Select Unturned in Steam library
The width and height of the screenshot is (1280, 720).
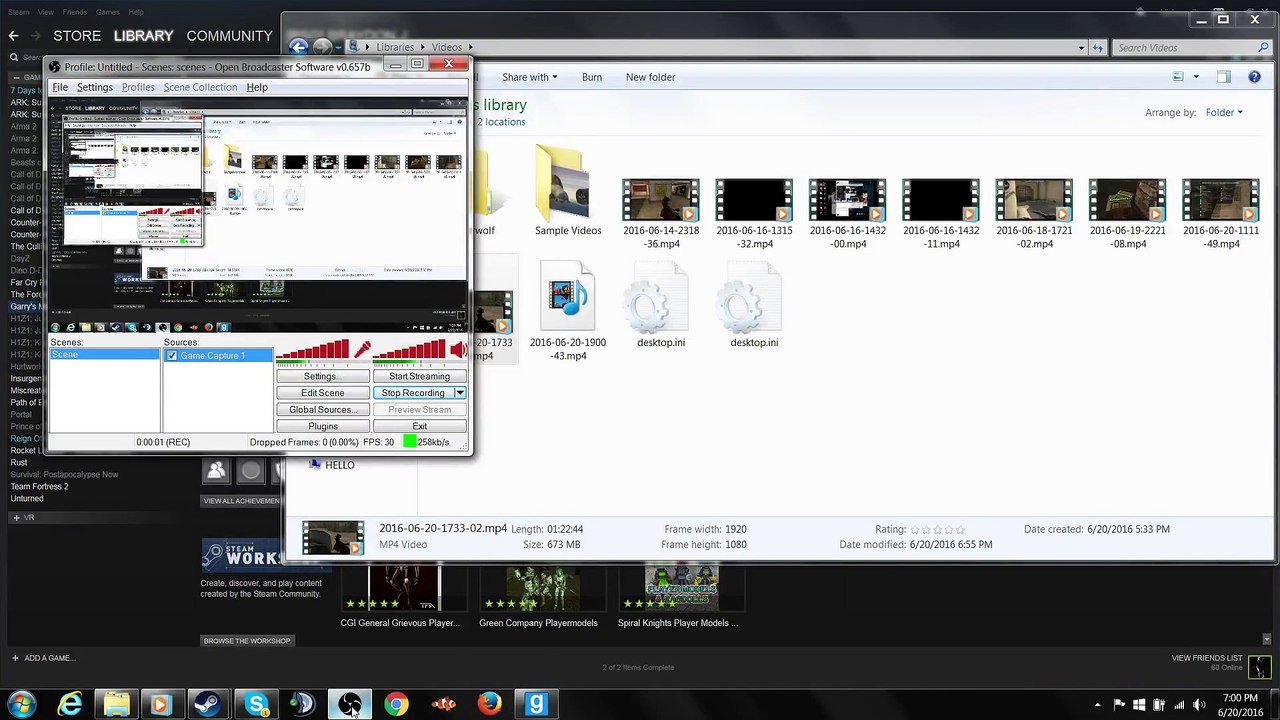click(x=27, y=499)
